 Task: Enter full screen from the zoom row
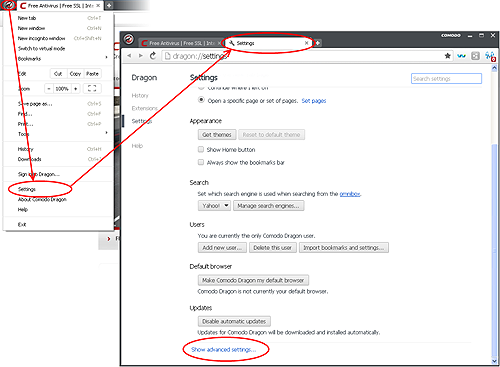92,88
